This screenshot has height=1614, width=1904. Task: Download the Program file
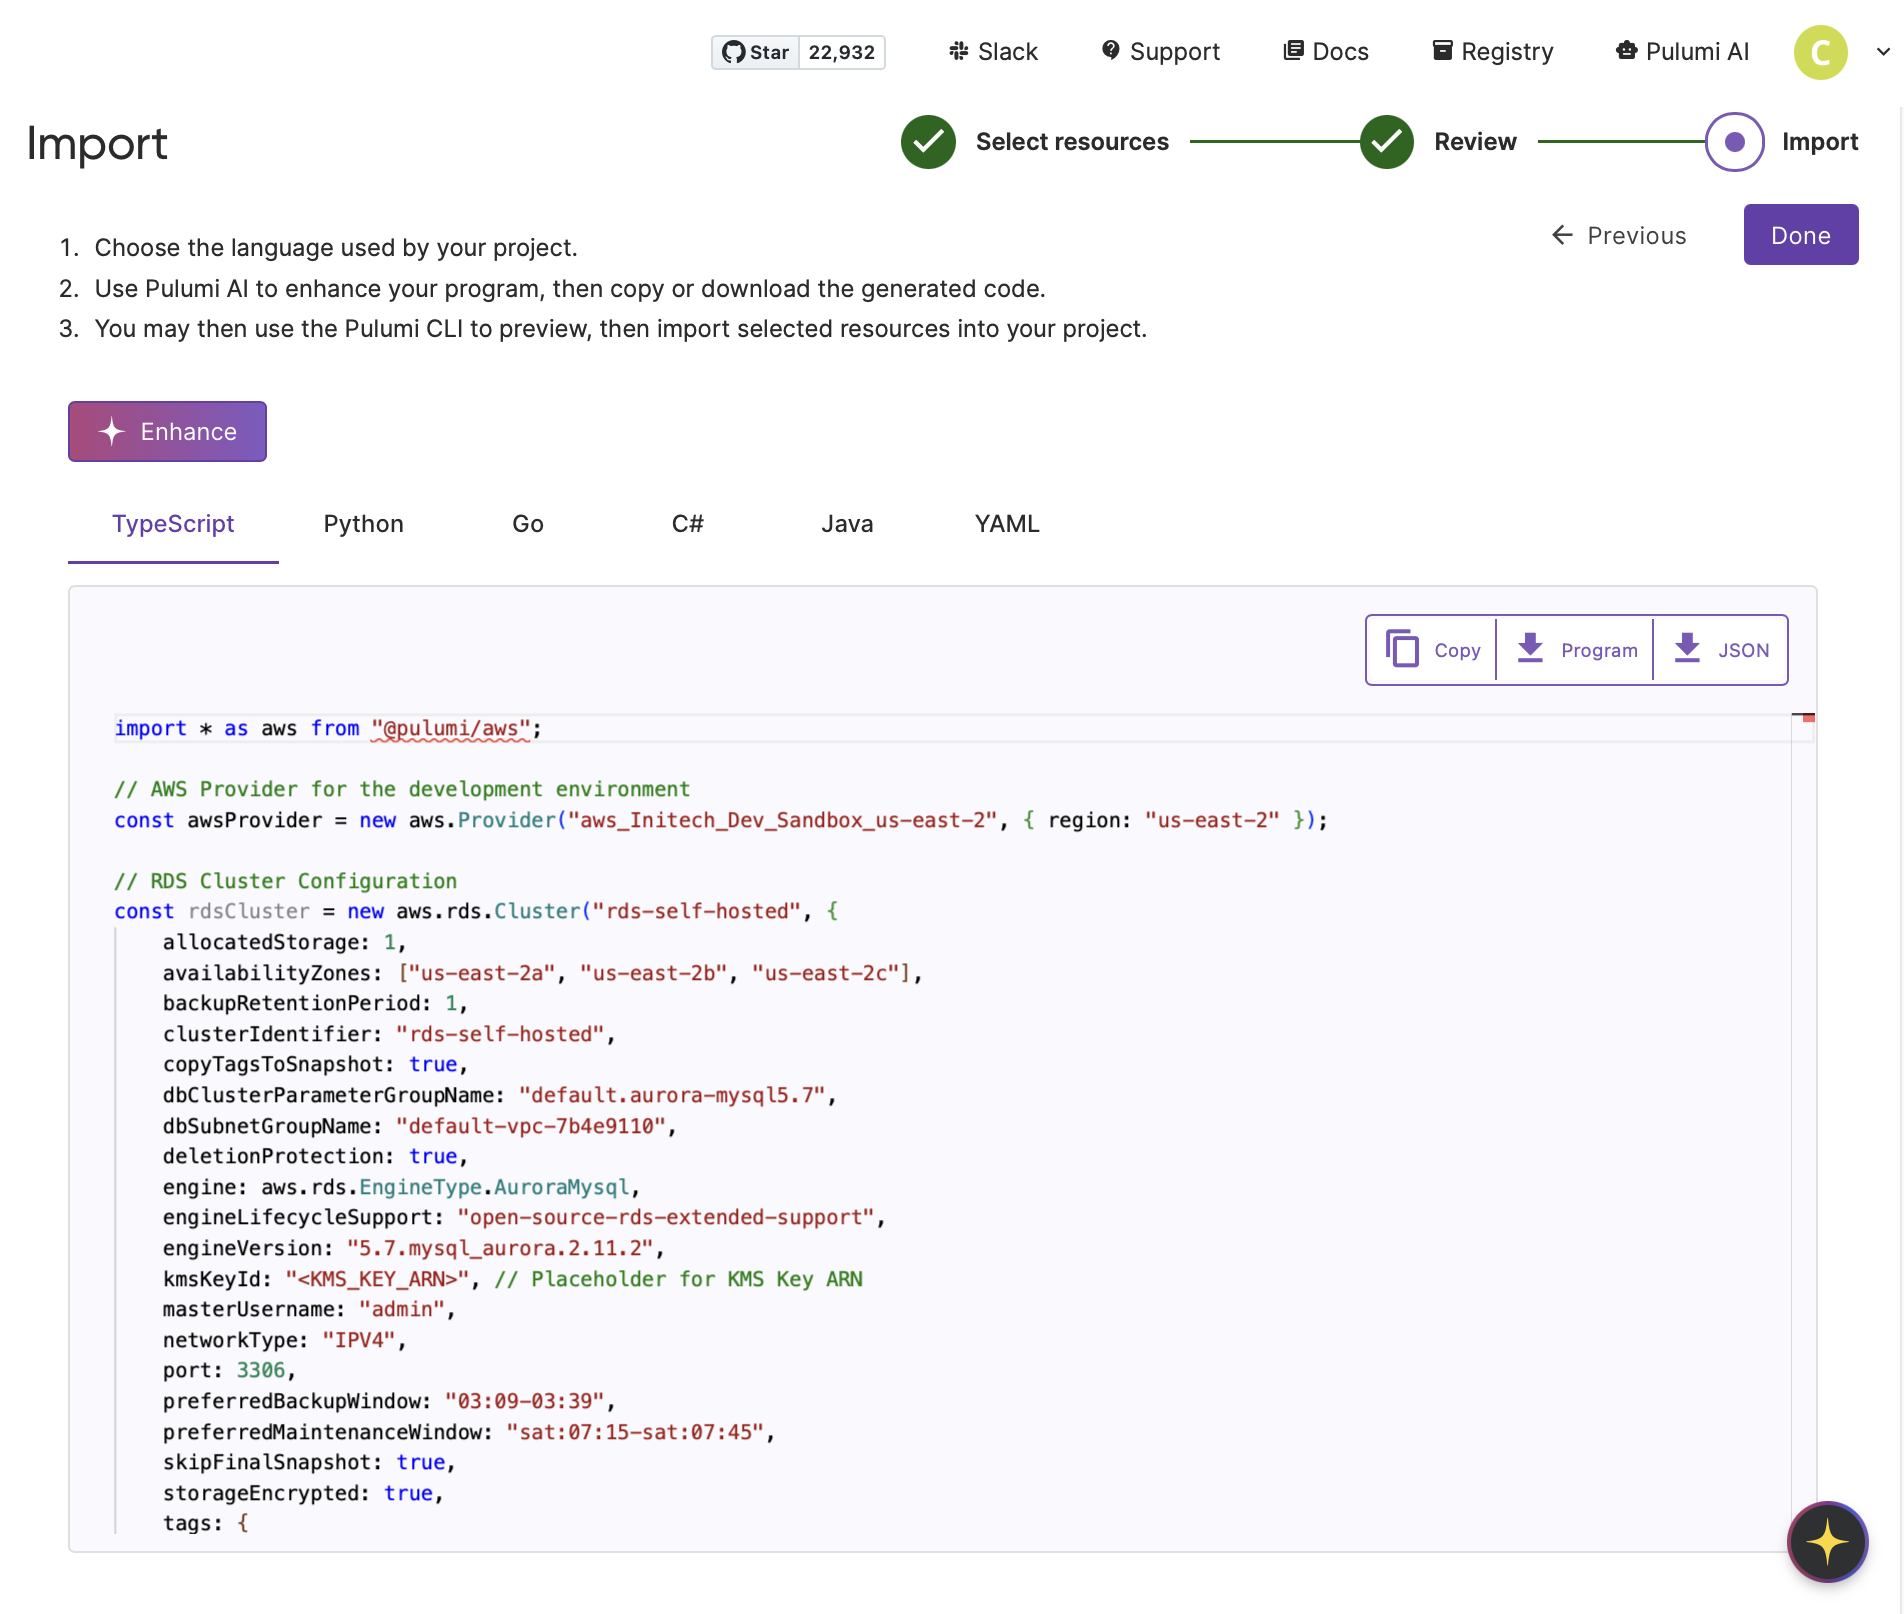point(1576,650)
